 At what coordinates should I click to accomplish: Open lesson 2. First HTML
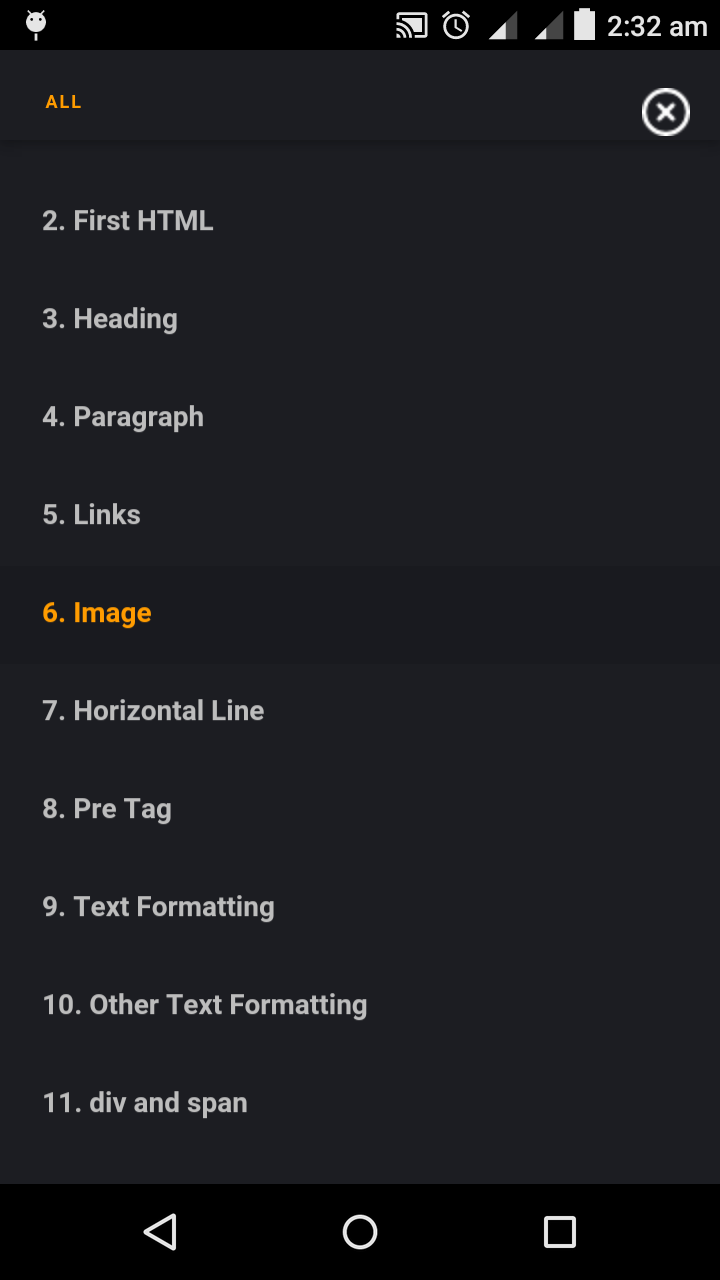click(x=127, y=220)
